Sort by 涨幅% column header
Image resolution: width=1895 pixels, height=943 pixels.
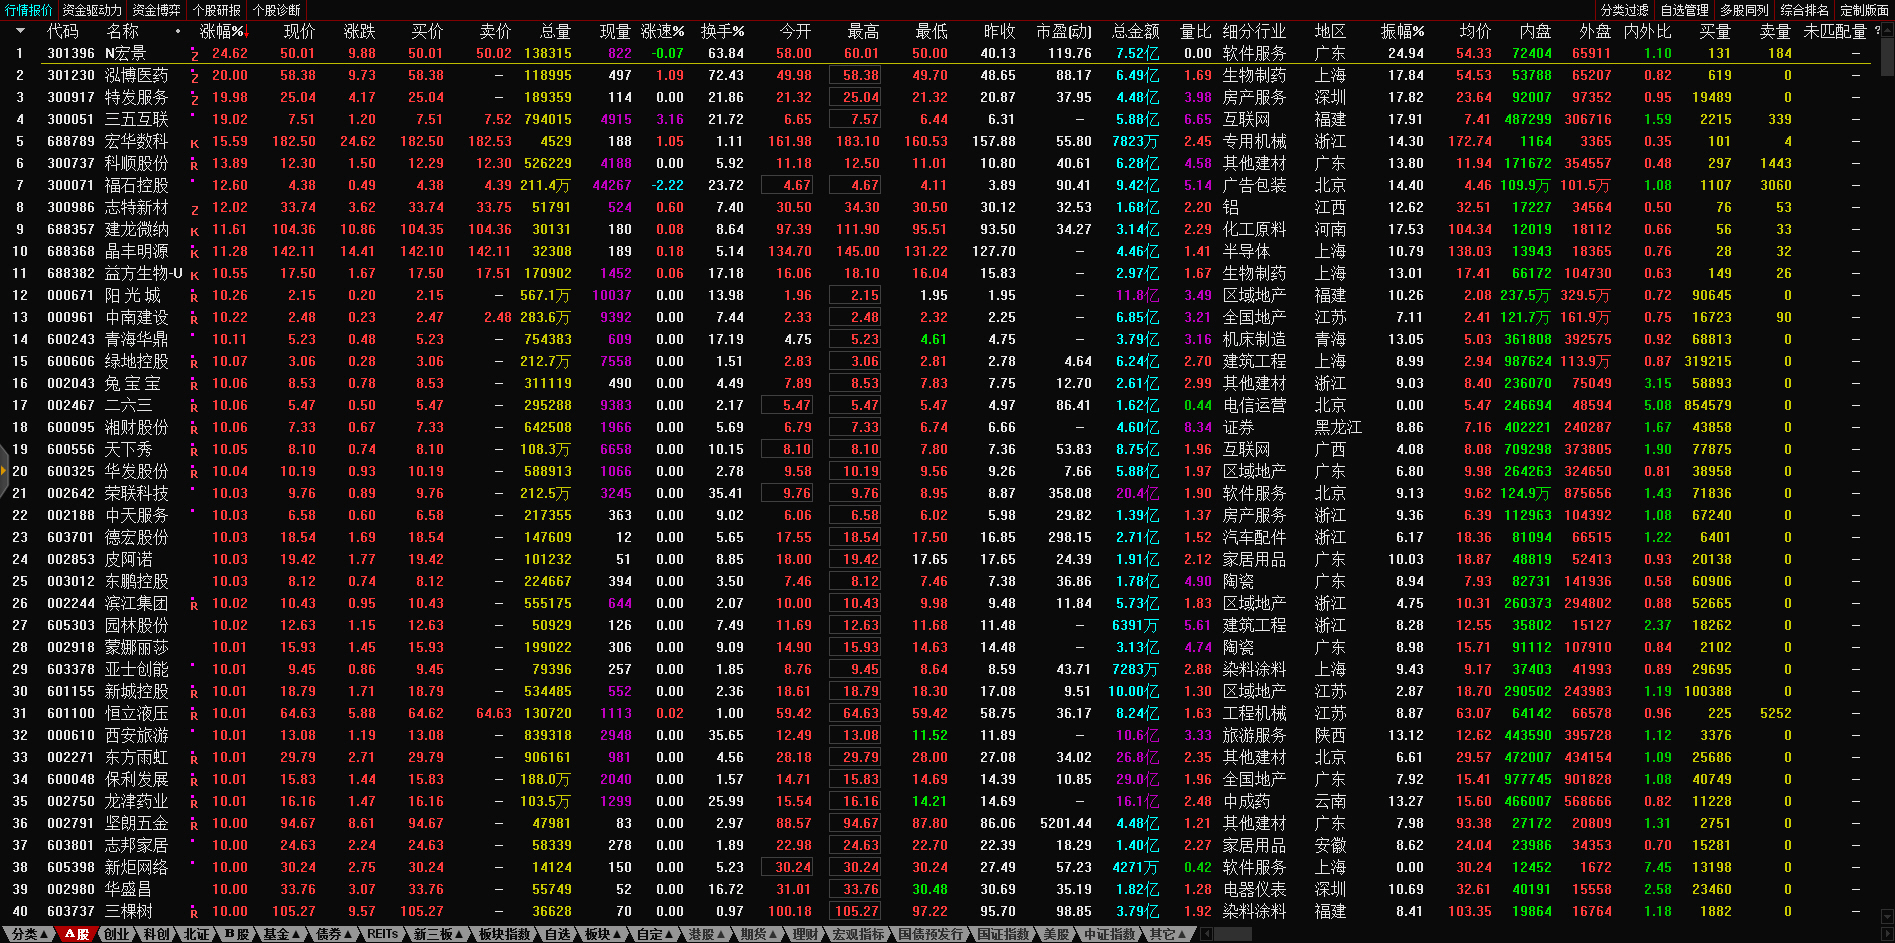(222, 32)
